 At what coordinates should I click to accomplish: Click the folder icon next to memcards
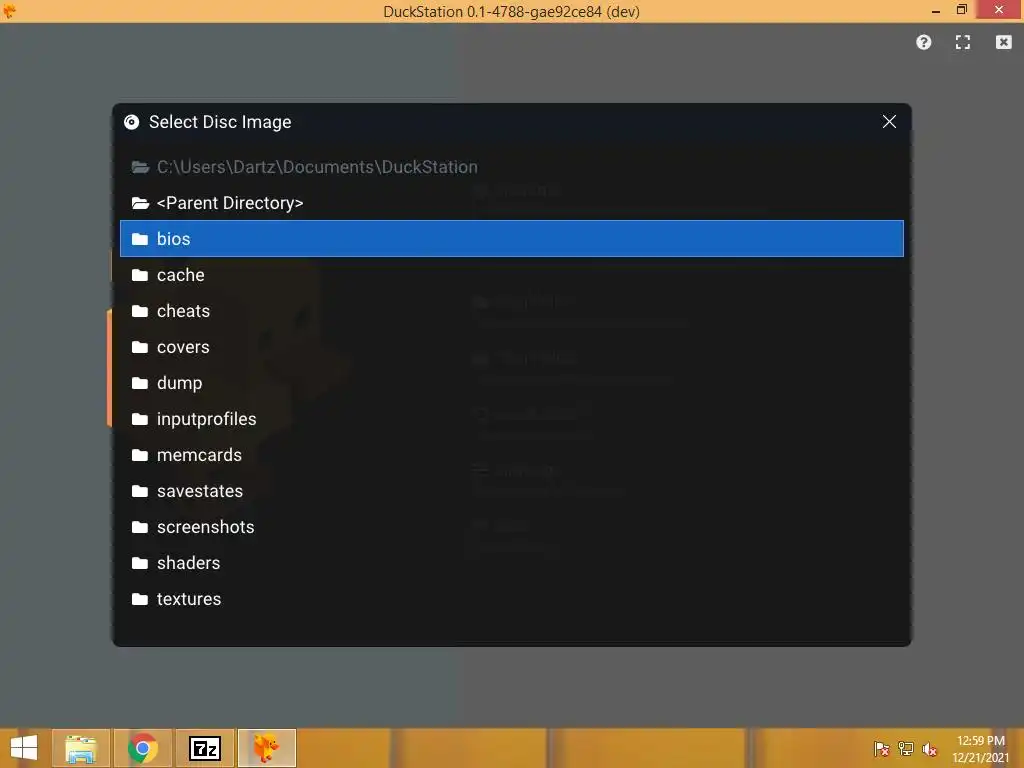pos(140,455)
